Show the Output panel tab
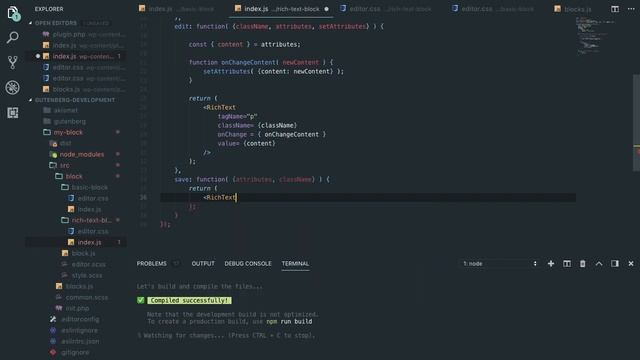 (x=203, y=264)
